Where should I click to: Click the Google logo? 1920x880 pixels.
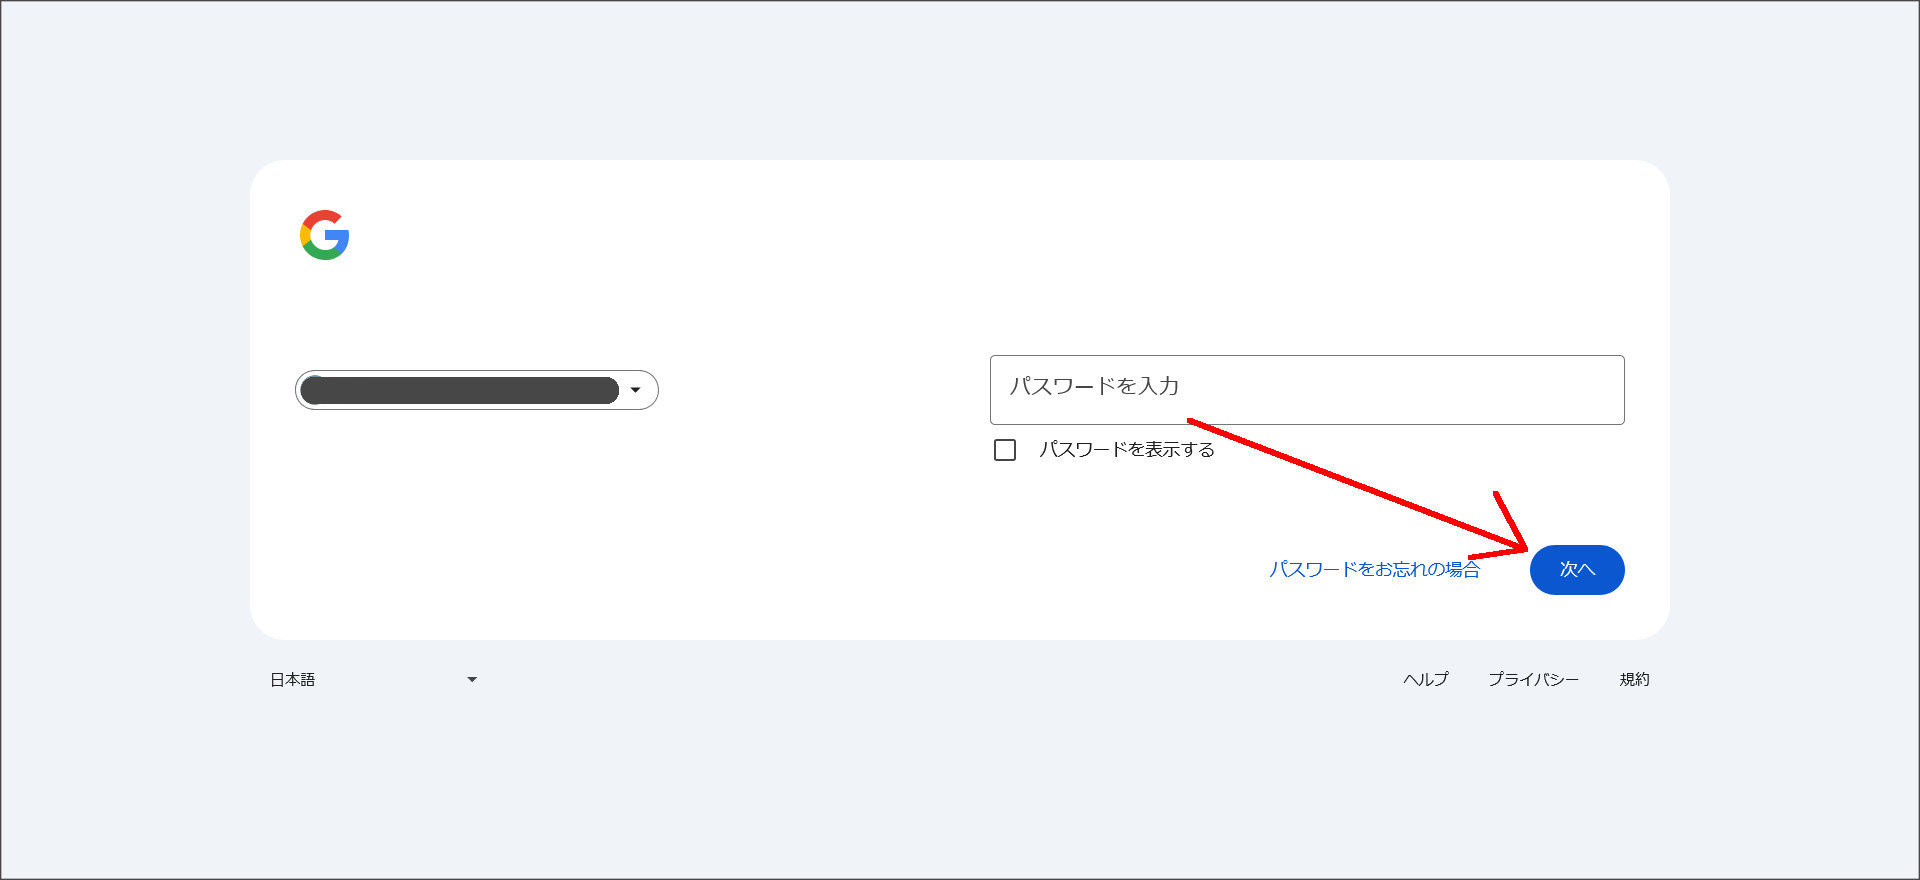point(324,235)
